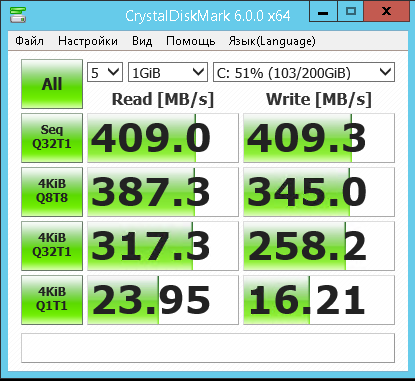The image size is (415, 381).
Task: Expand the 1GiB test size dropdown
Action: click(168, 72)
